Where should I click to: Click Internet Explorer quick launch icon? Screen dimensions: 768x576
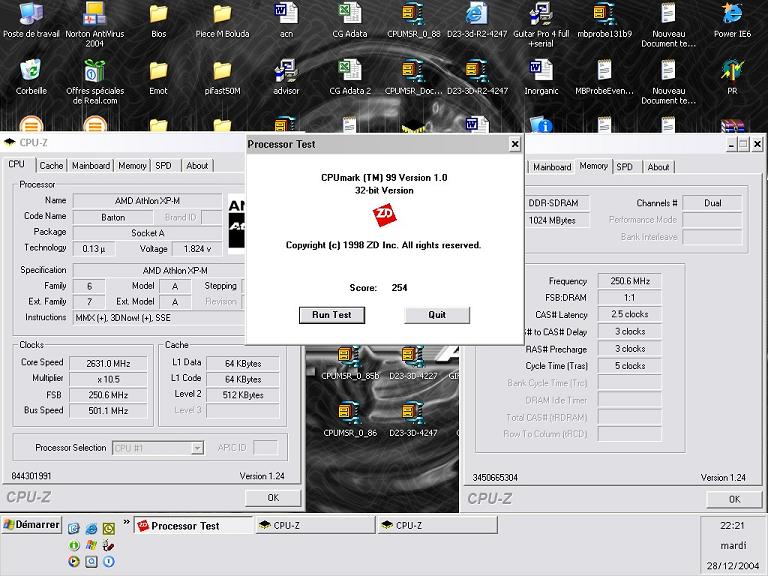(91, 528)
